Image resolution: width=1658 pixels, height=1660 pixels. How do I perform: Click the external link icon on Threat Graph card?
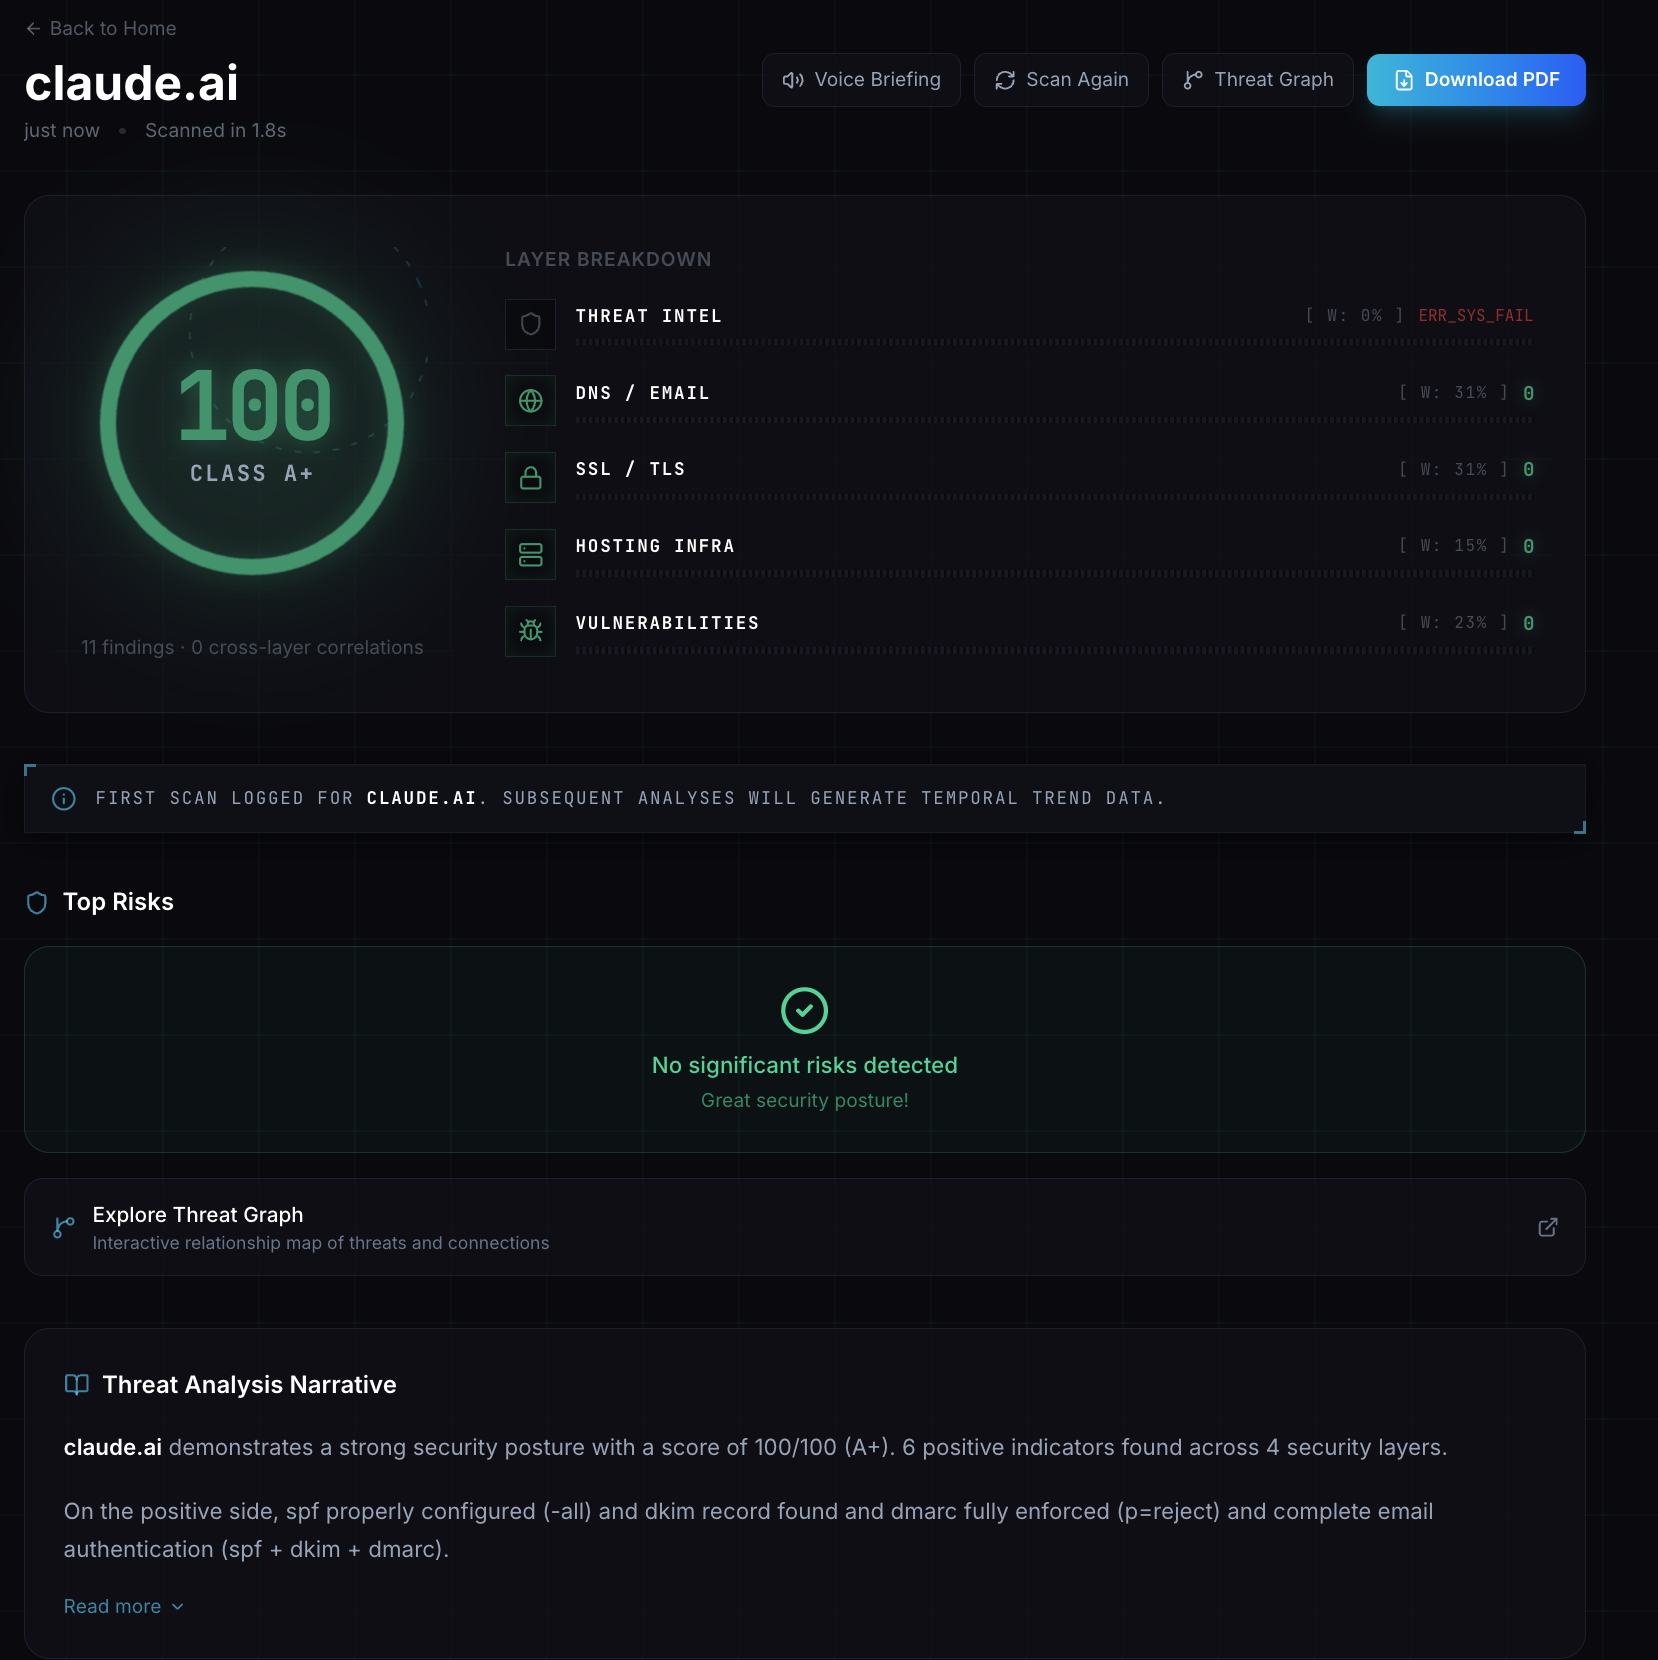(1547, 1227)
